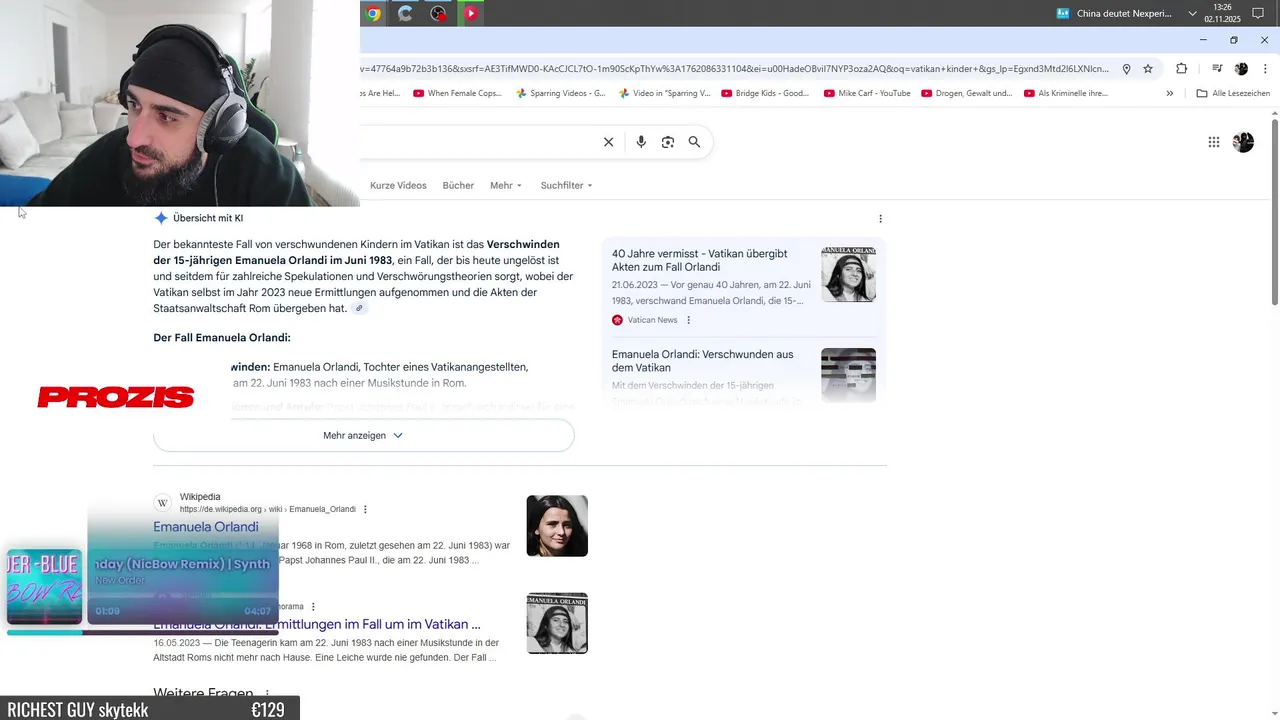1280x720 pixels.
Task: Expand the Suchfilter dropdown
Action: [567, 185]
